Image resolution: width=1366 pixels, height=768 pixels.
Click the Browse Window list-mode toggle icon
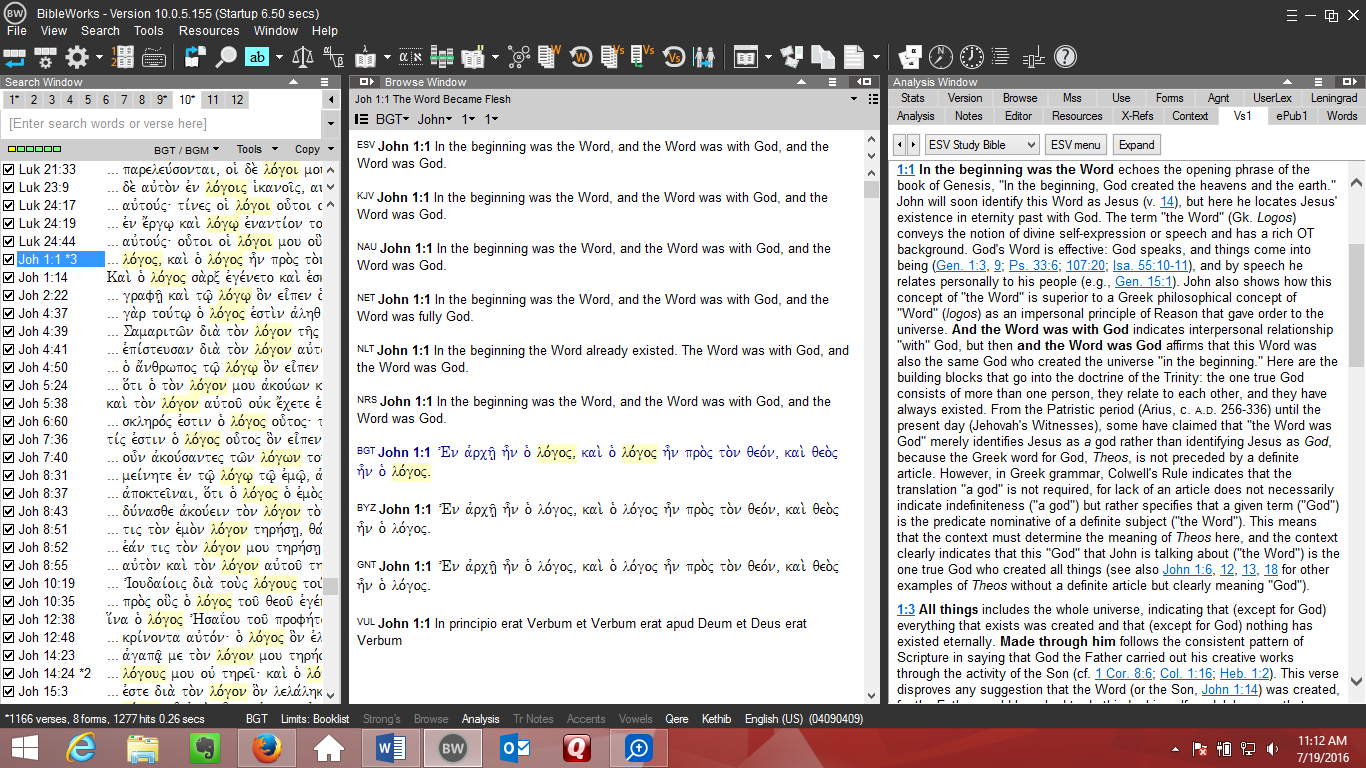362,119
